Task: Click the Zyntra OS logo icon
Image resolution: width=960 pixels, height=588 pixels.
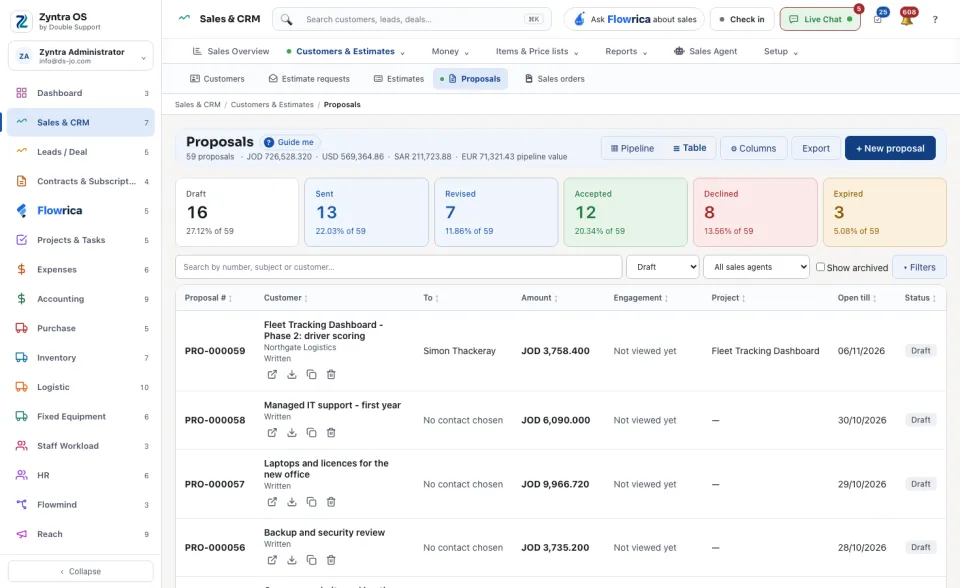Action: pyautogui.click(x=21, y=21)
